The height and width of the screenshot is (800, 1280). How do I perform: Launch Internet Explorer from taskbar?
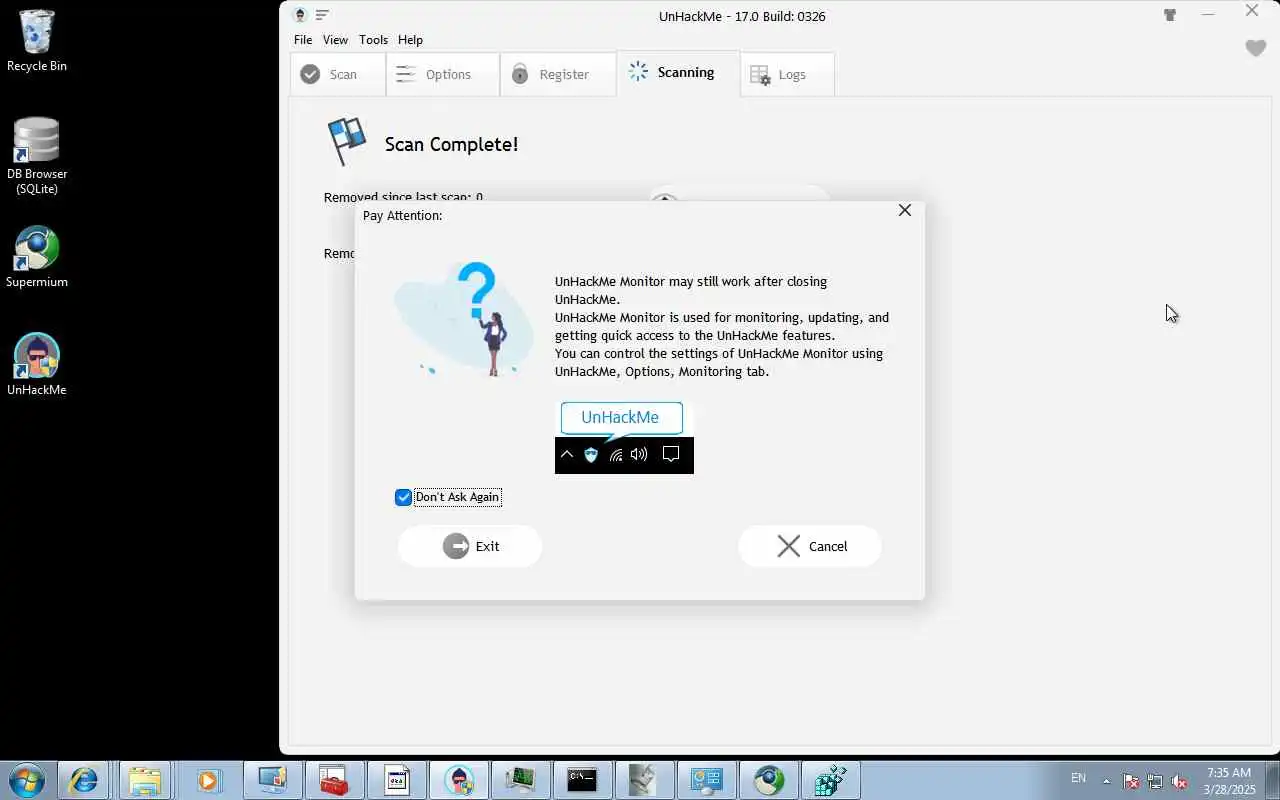(83, 780)
